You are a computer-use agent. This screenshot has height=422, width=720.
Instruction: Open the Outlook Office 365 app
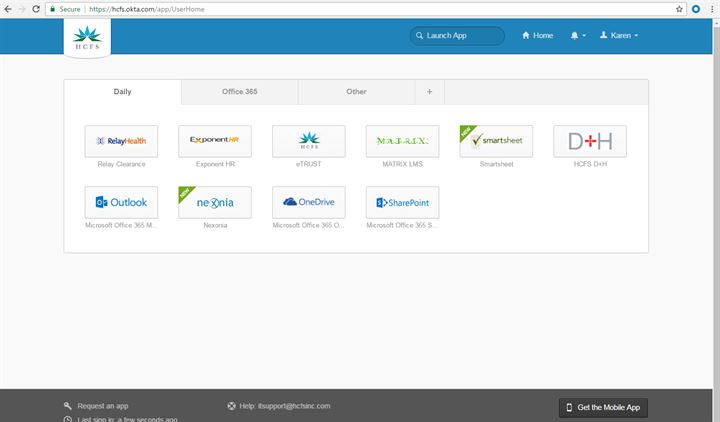tap(121, 202)
